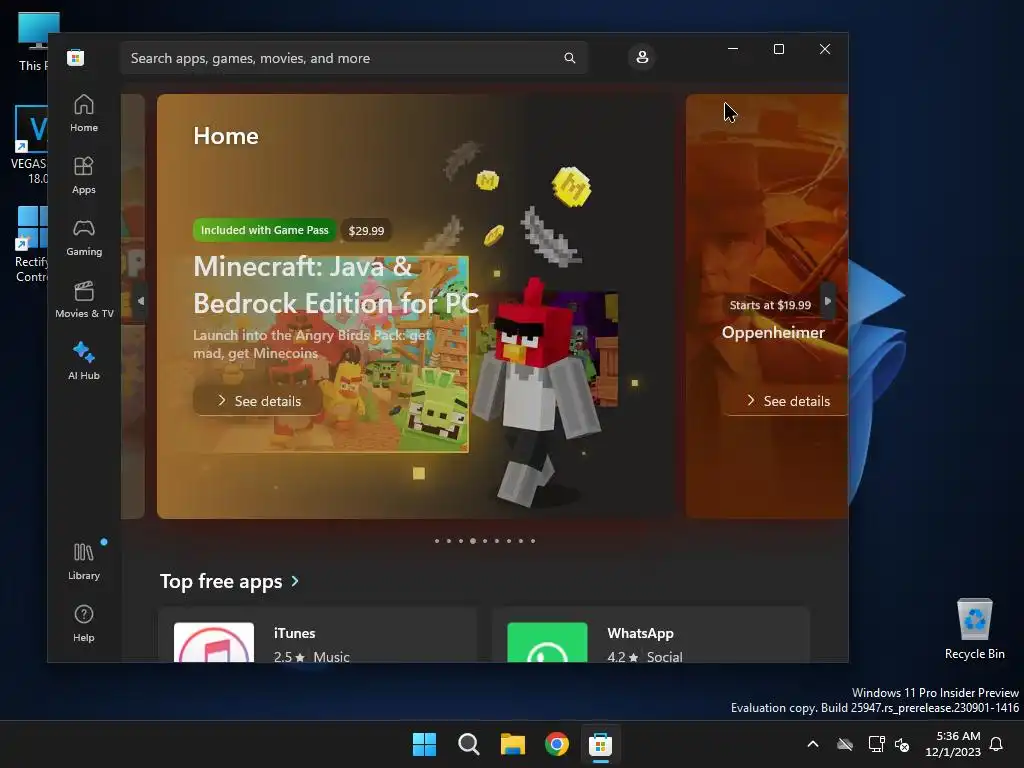Screen dimensions: 1024x768
Task: Open the user account profile icon
Action: pos(642,57)
